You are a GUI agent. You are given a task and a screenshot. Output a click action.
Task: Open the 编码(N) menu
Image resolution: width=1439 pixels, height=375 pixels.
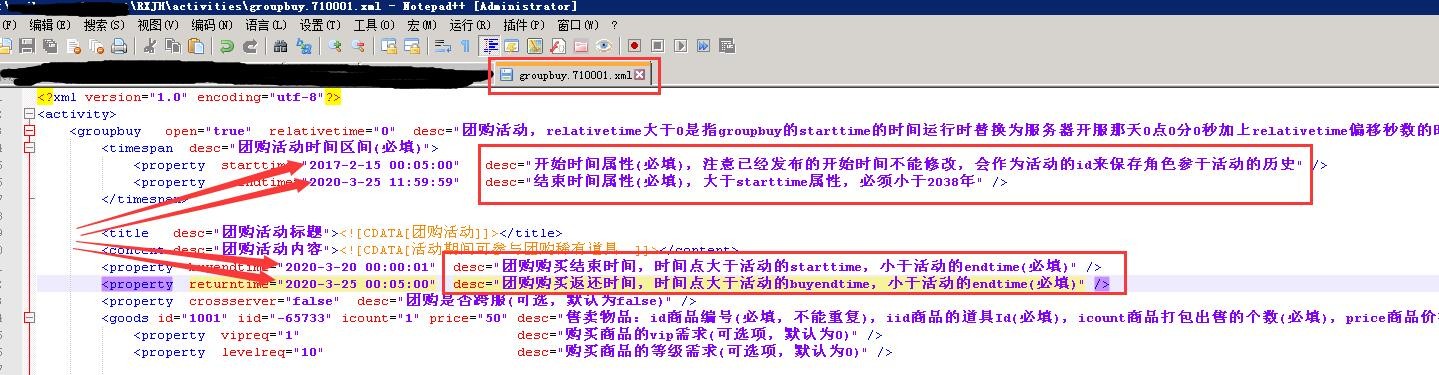coord(212,24)
